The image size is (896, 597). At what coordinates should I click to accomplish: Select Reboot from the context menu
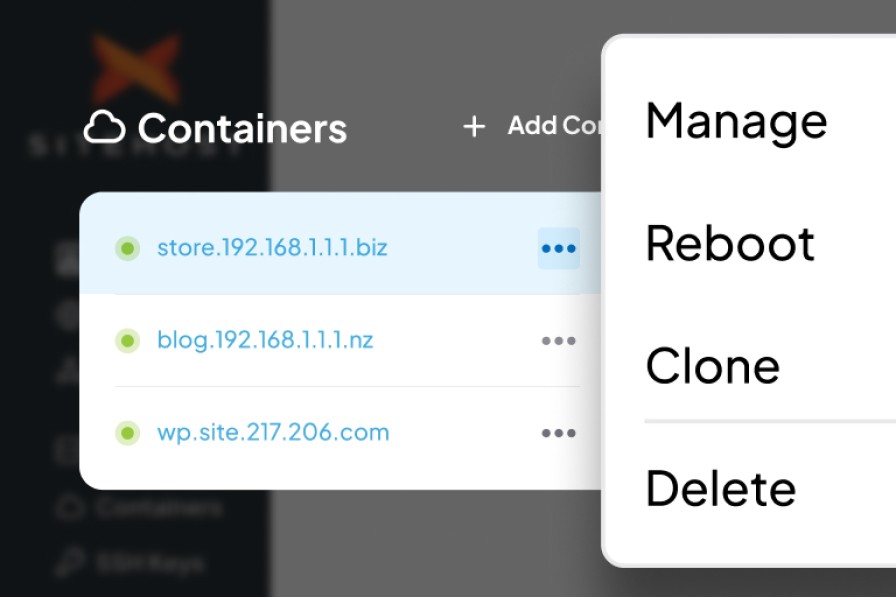(x=731, y=243)
